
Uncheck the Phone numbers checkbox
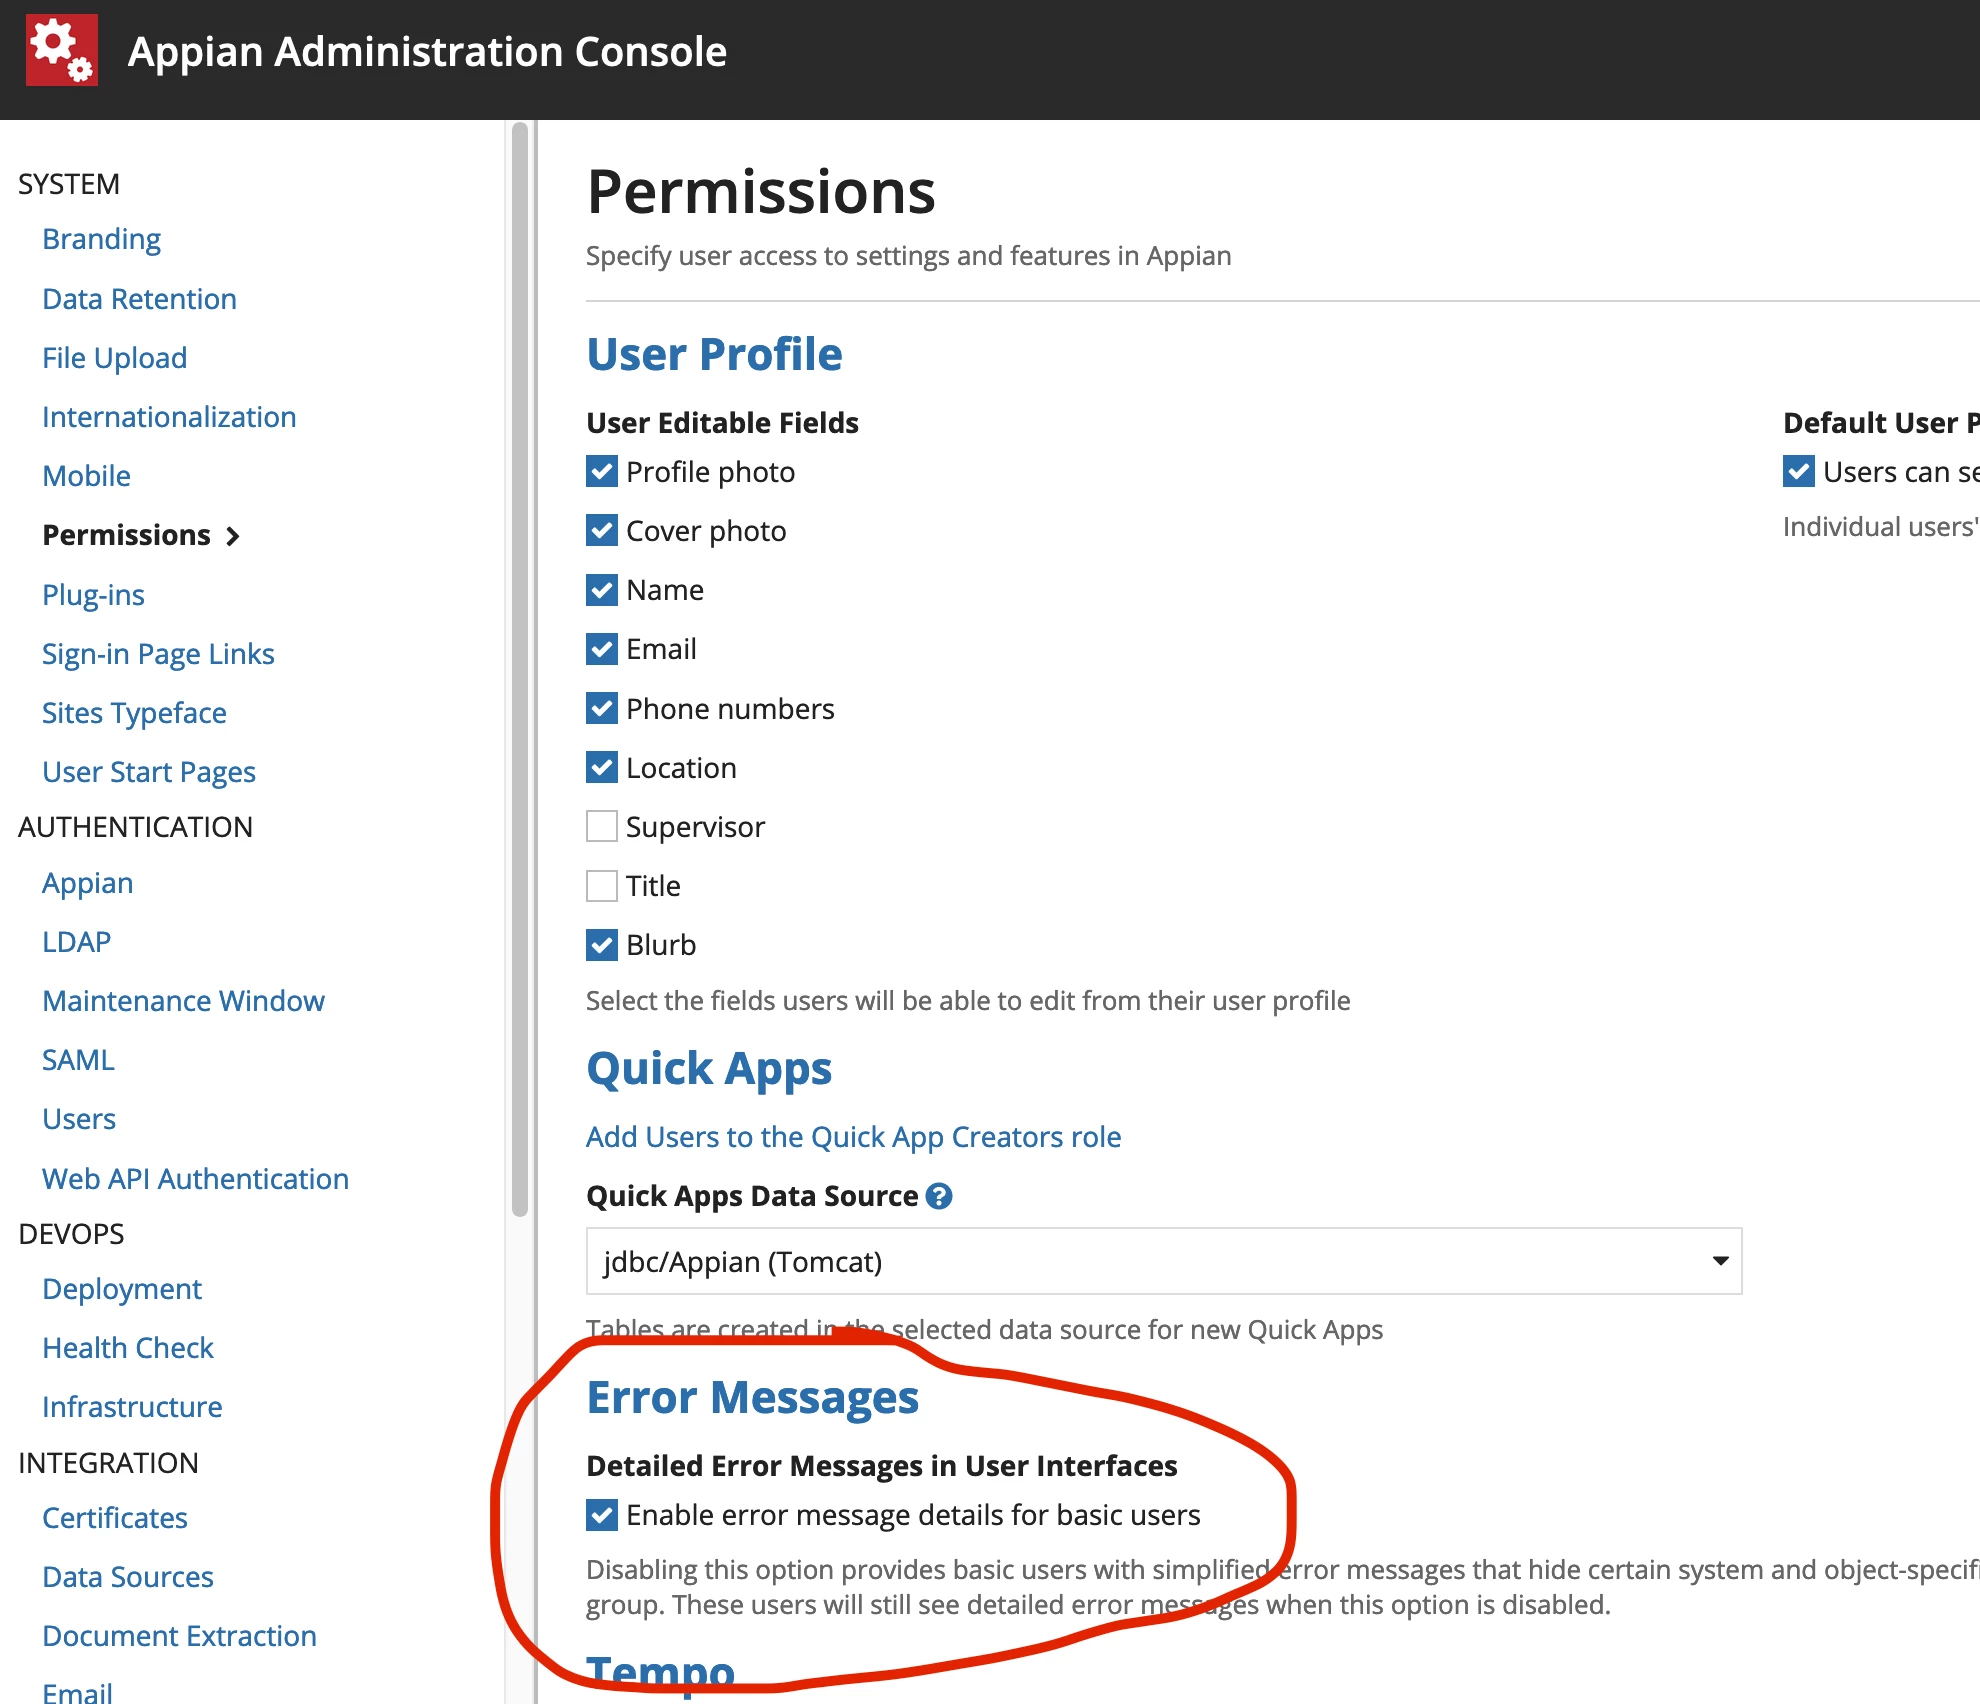click(602, 709)
